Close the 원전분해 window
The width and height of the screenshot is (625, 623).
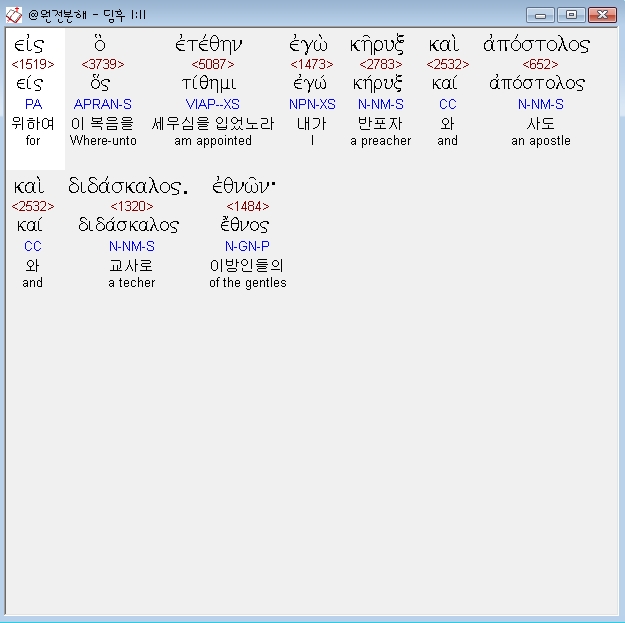pyautogui.click(x=602, y=15)
